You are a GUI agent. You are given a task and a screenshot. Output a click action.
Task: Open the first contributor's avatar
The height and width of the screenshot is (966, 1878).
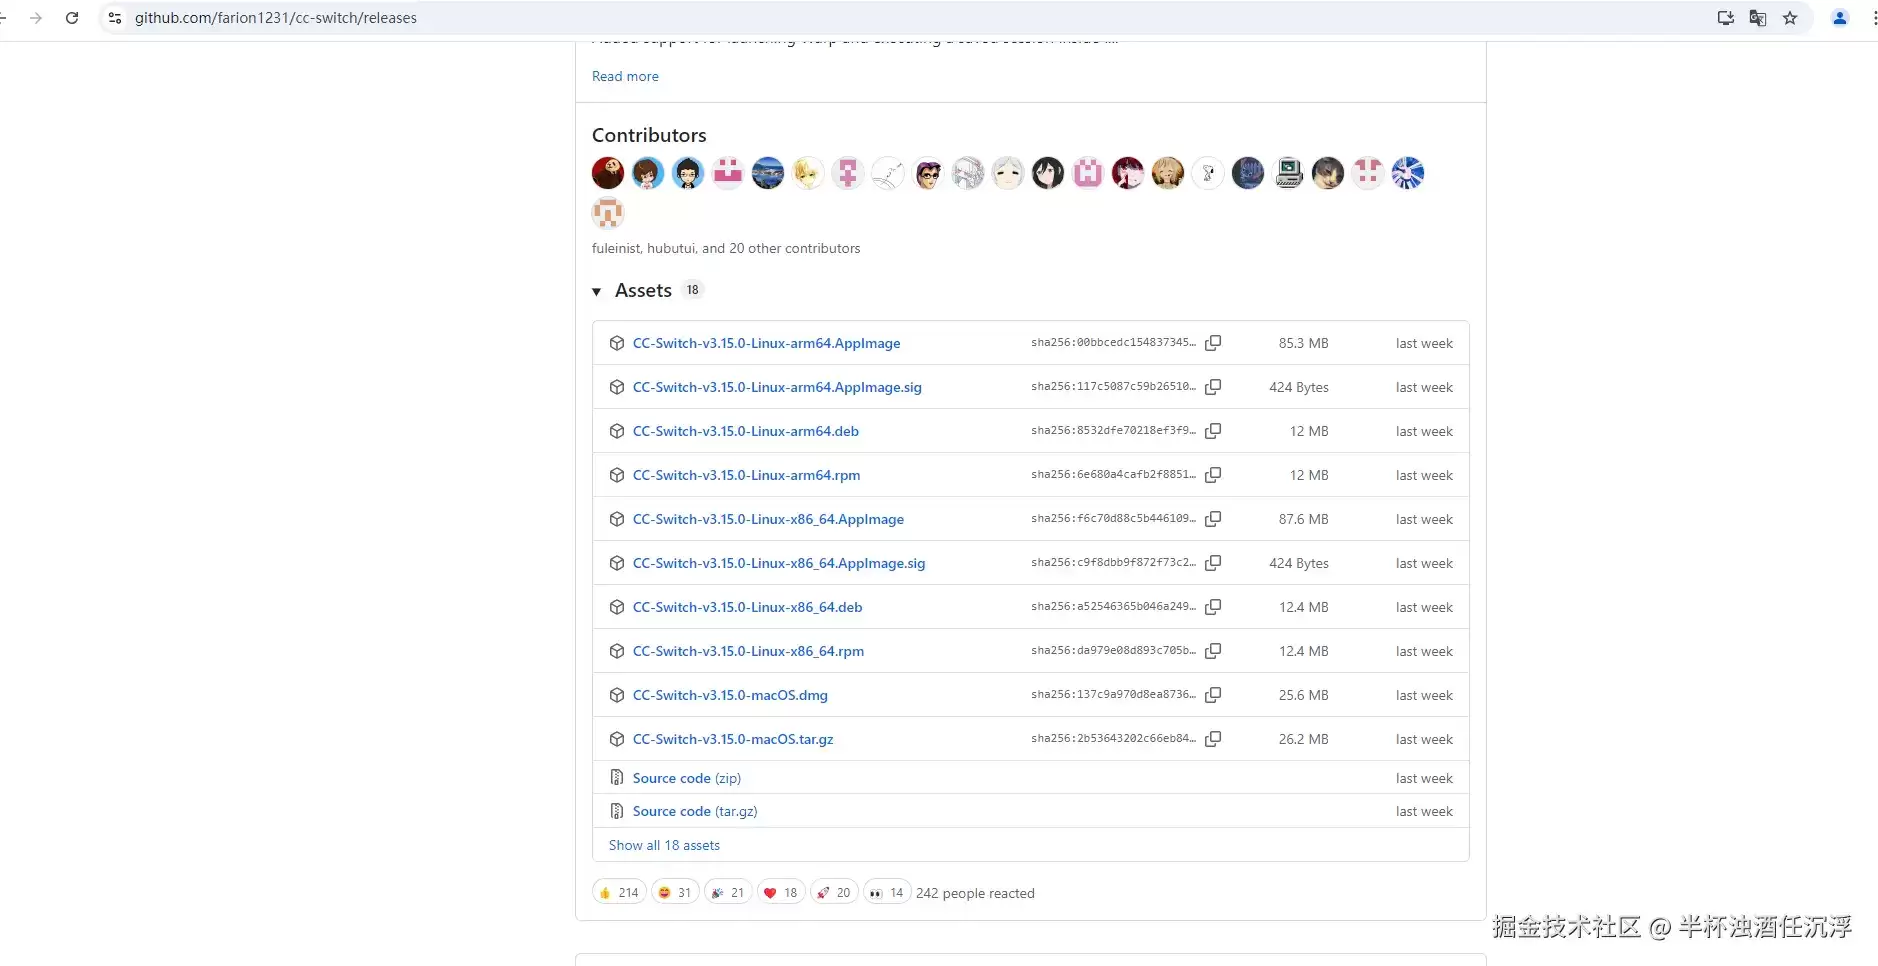[608, 173]
